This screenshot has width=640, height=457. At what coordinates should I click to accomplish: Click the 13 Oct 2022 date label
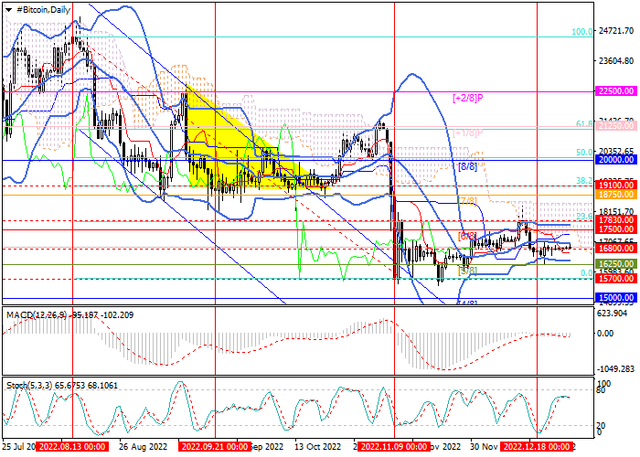pyautogui.click(x=318, y=446)
